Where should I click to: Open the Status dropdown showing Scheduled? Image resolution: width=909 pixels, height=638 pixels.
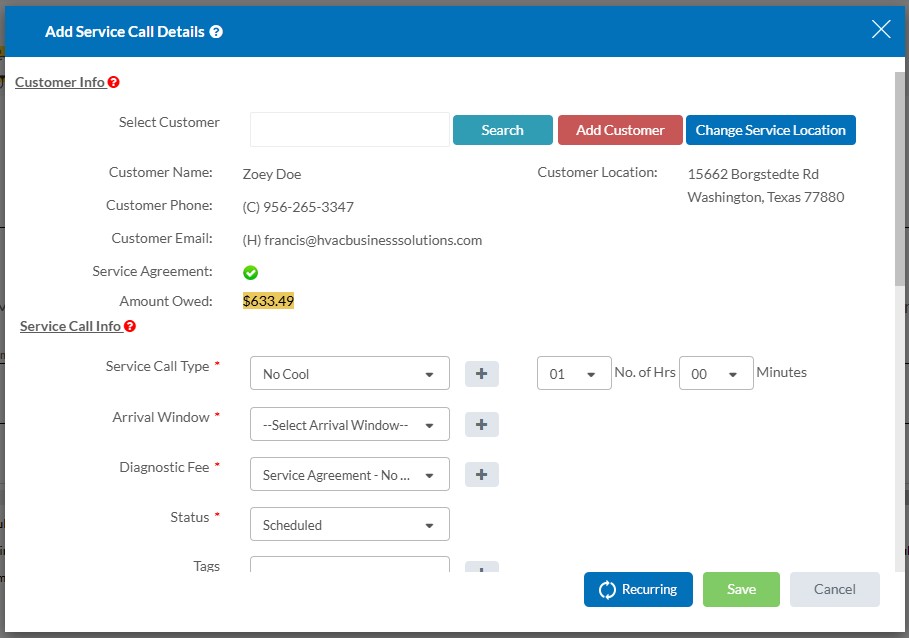(x=350, y=524)
